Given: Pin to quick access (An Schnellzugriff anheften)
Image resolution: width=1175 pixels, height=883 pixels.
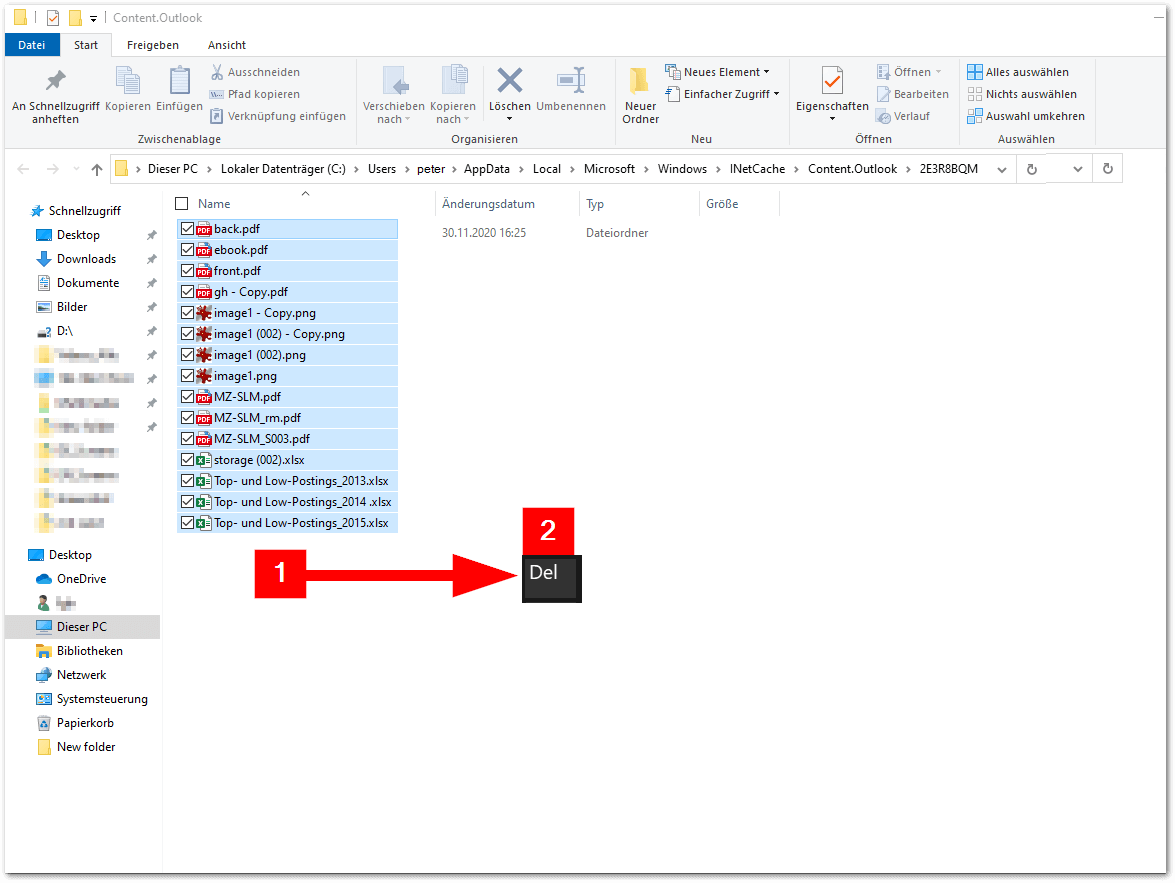Looking at the screenshot, I should 55,95.
